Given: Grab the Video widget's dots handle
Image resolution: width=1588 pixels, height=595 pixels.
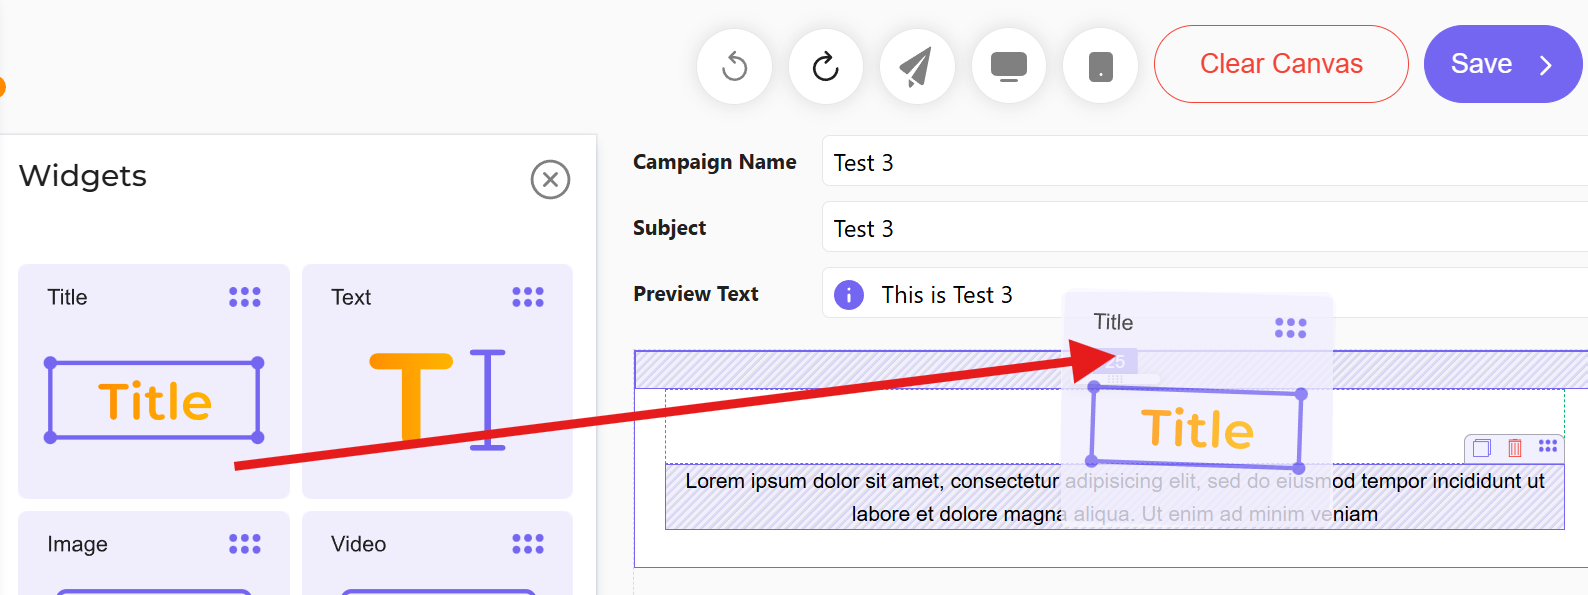Looking at the screenshot, I should click(528, 544).
